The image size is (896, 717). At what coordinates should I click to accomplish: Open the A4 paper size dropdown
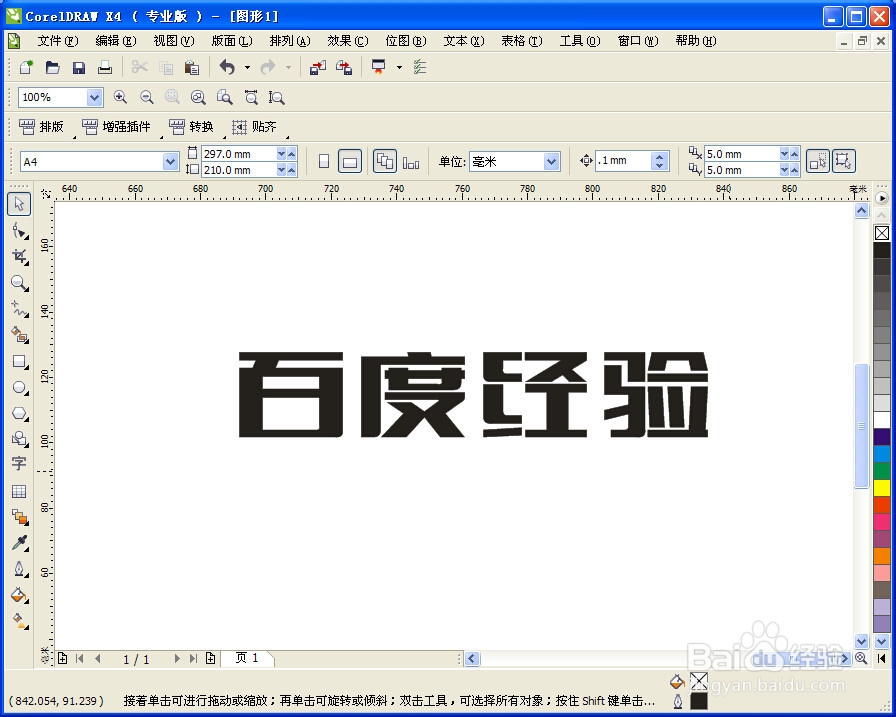[170, 162]
